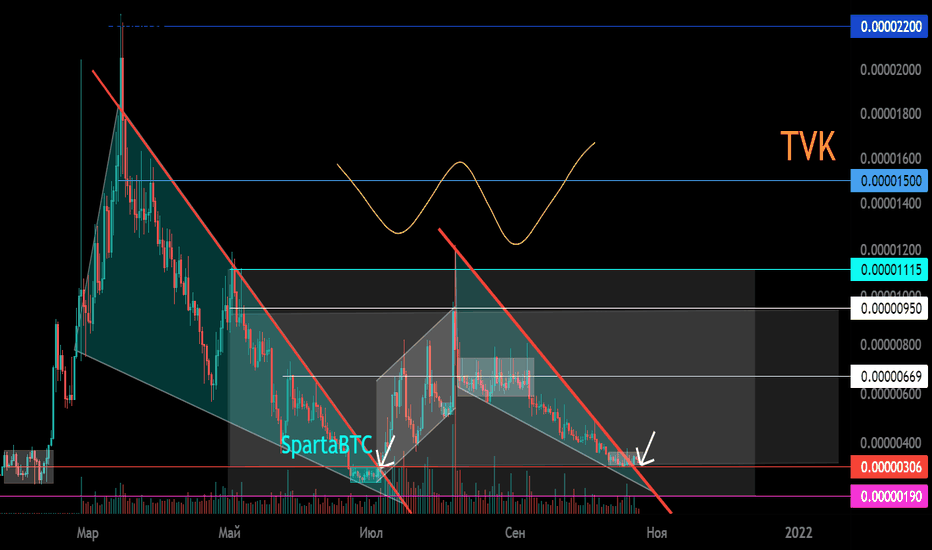Click the 0.00002000 price axis value
932x550 pixels.
click(x=890, y=70)
